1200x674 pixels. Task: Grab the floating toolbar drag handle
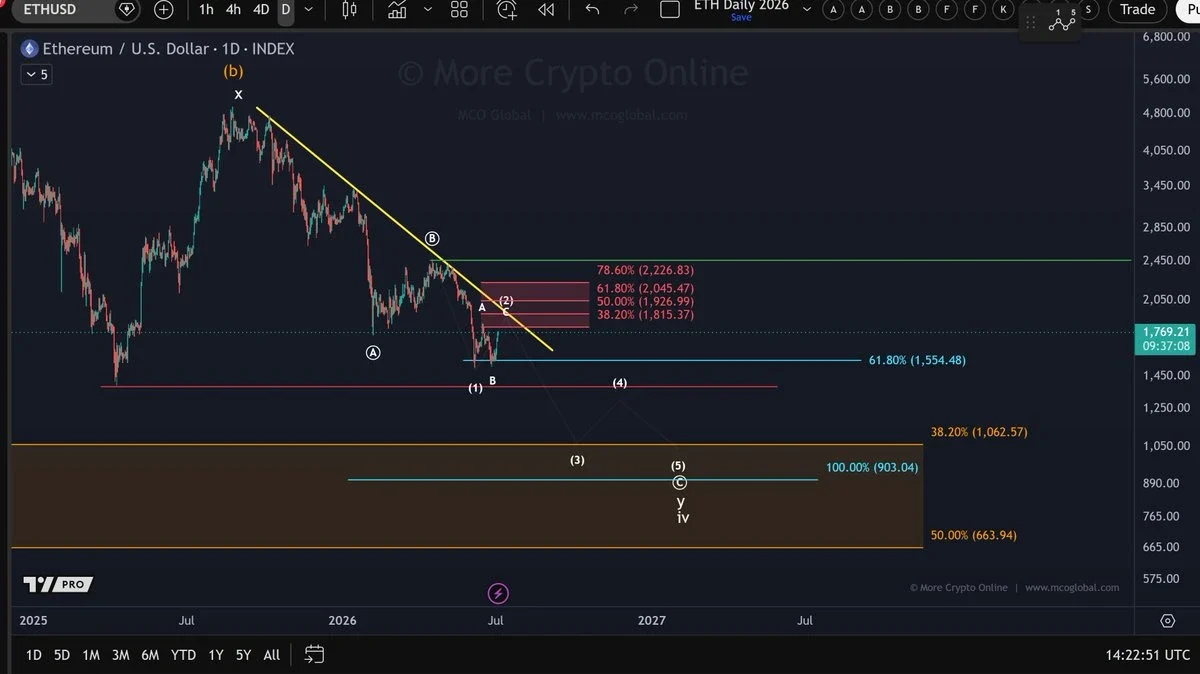coord(1031,21)
